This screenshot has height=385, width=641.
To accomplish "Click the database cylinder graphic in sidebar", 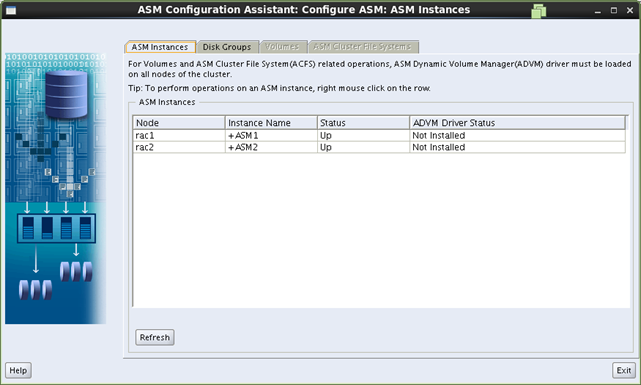I will pyautogui.click(x=66, y=94).
